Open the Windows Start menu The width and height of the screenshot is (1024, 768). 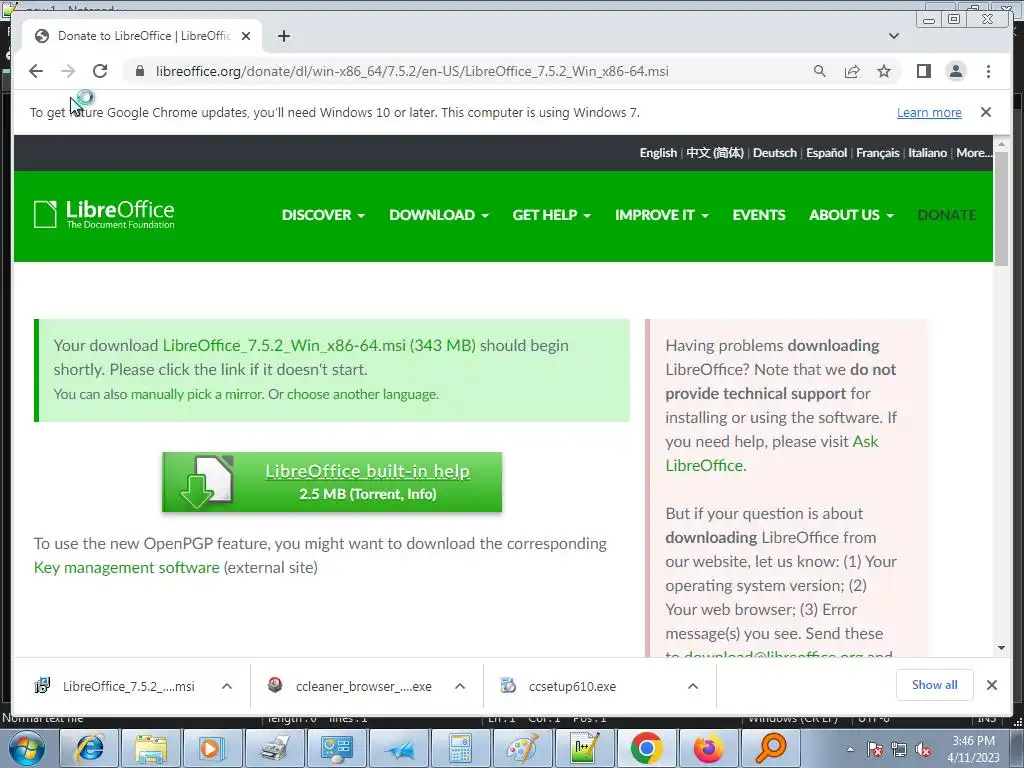27,748
